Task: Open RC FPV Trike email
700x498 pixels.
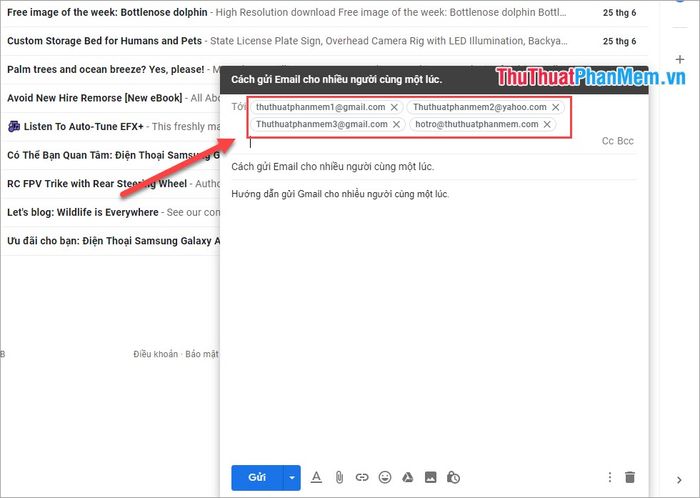Action: point(111,184)
